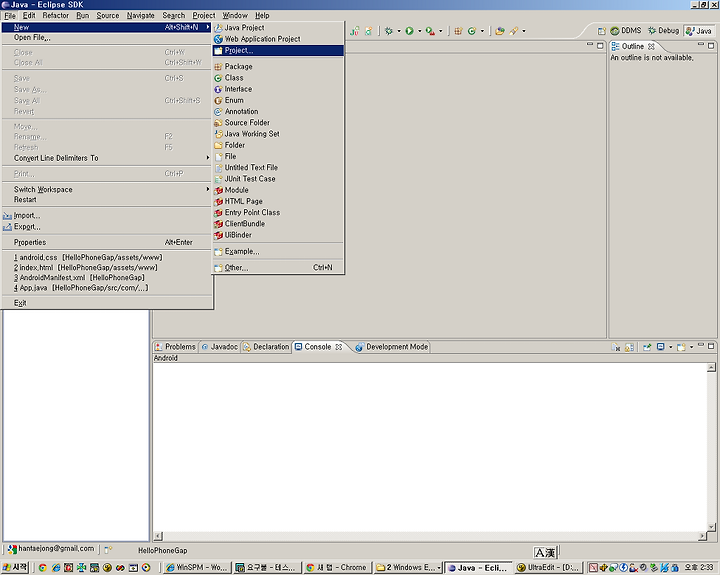
Task: Click the New Java Package toolbar icon
Action: point(458,31)
